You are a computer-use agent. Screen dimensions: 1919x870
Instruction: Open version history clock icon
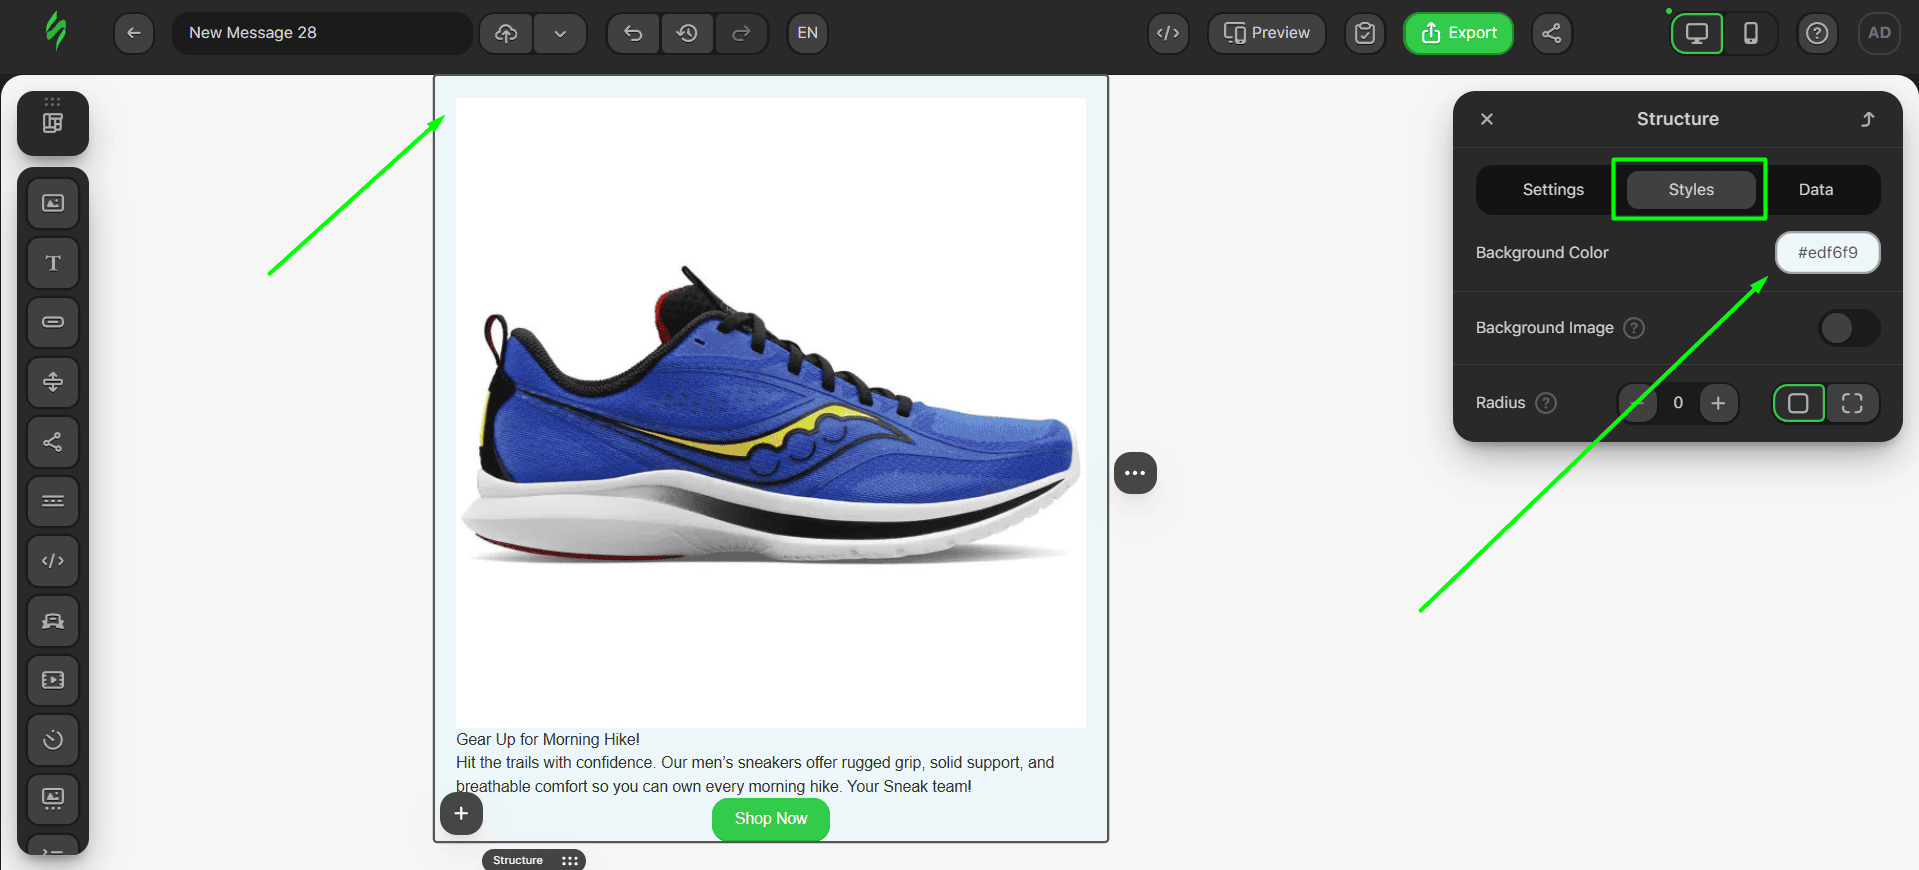[687, 33]
